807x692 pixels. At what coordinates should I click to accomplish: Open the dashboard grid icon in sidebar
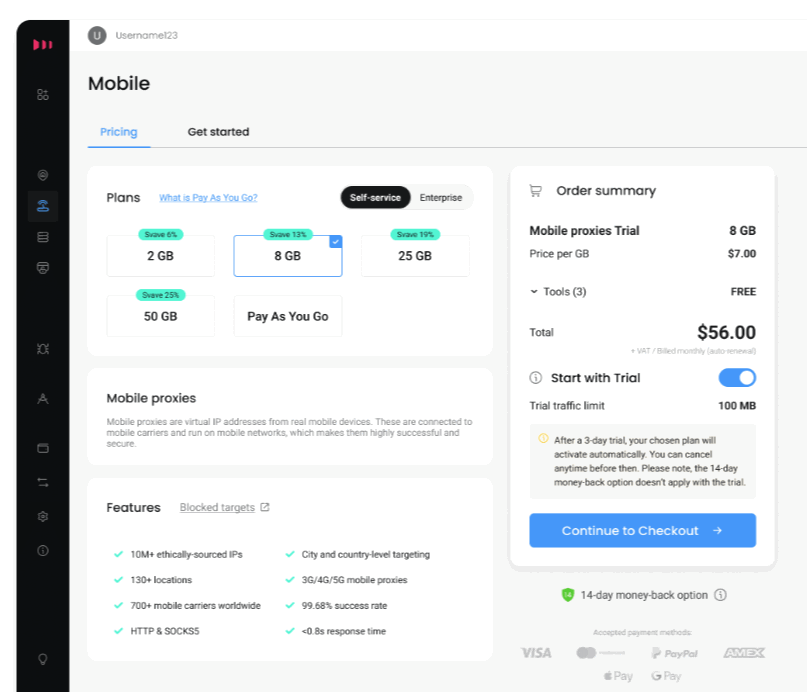pyautogui.click(x=42, y=95)
